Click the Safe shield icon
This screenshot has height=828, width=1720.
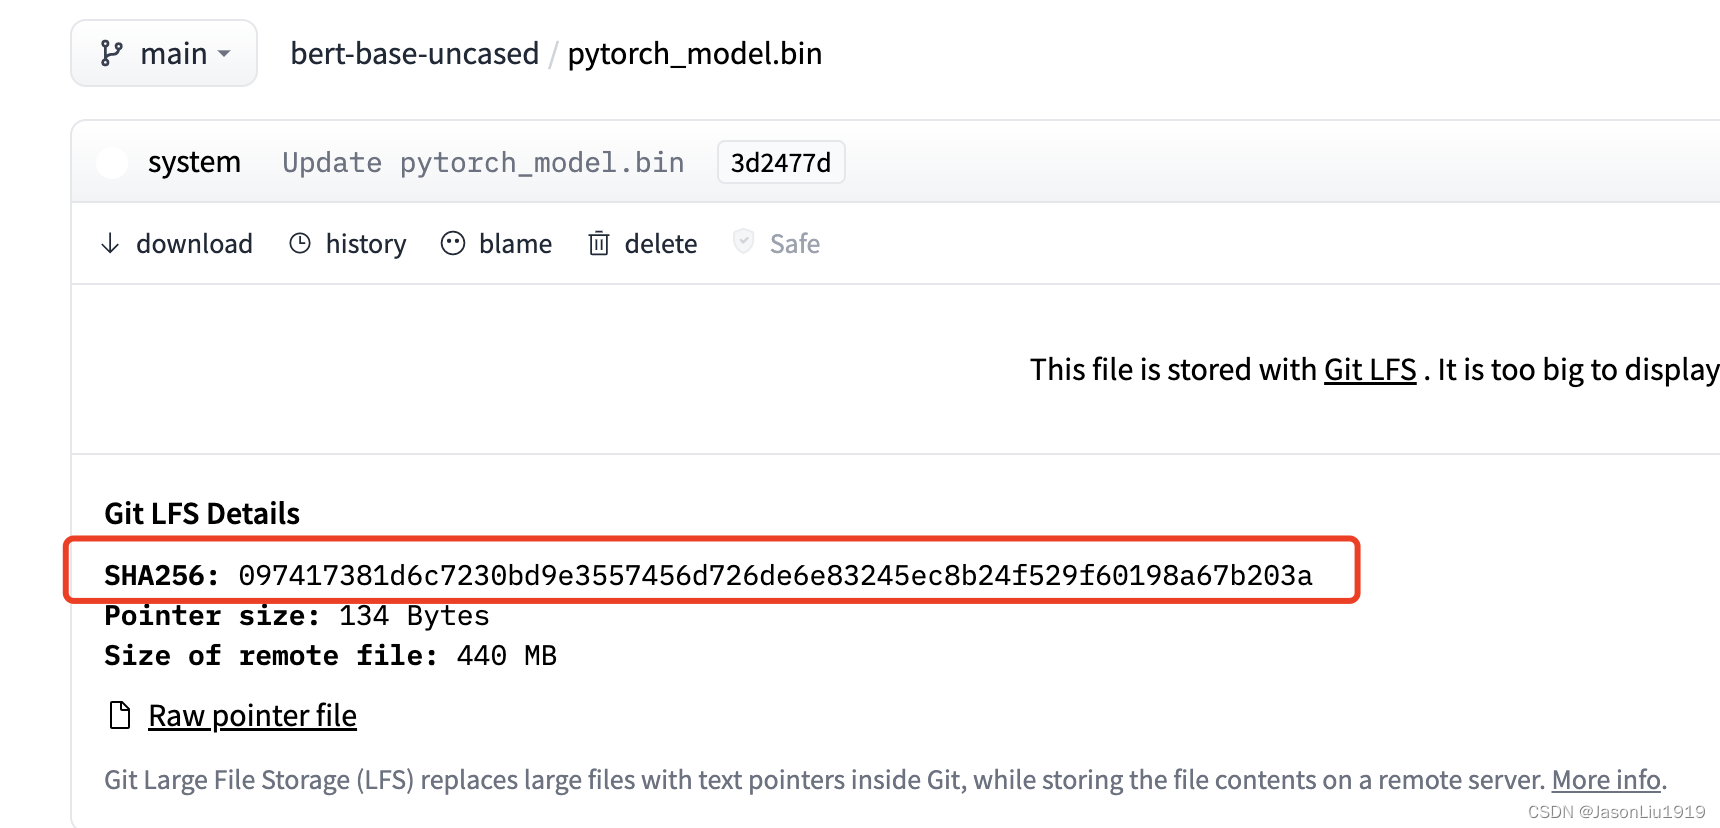(743, 242)
